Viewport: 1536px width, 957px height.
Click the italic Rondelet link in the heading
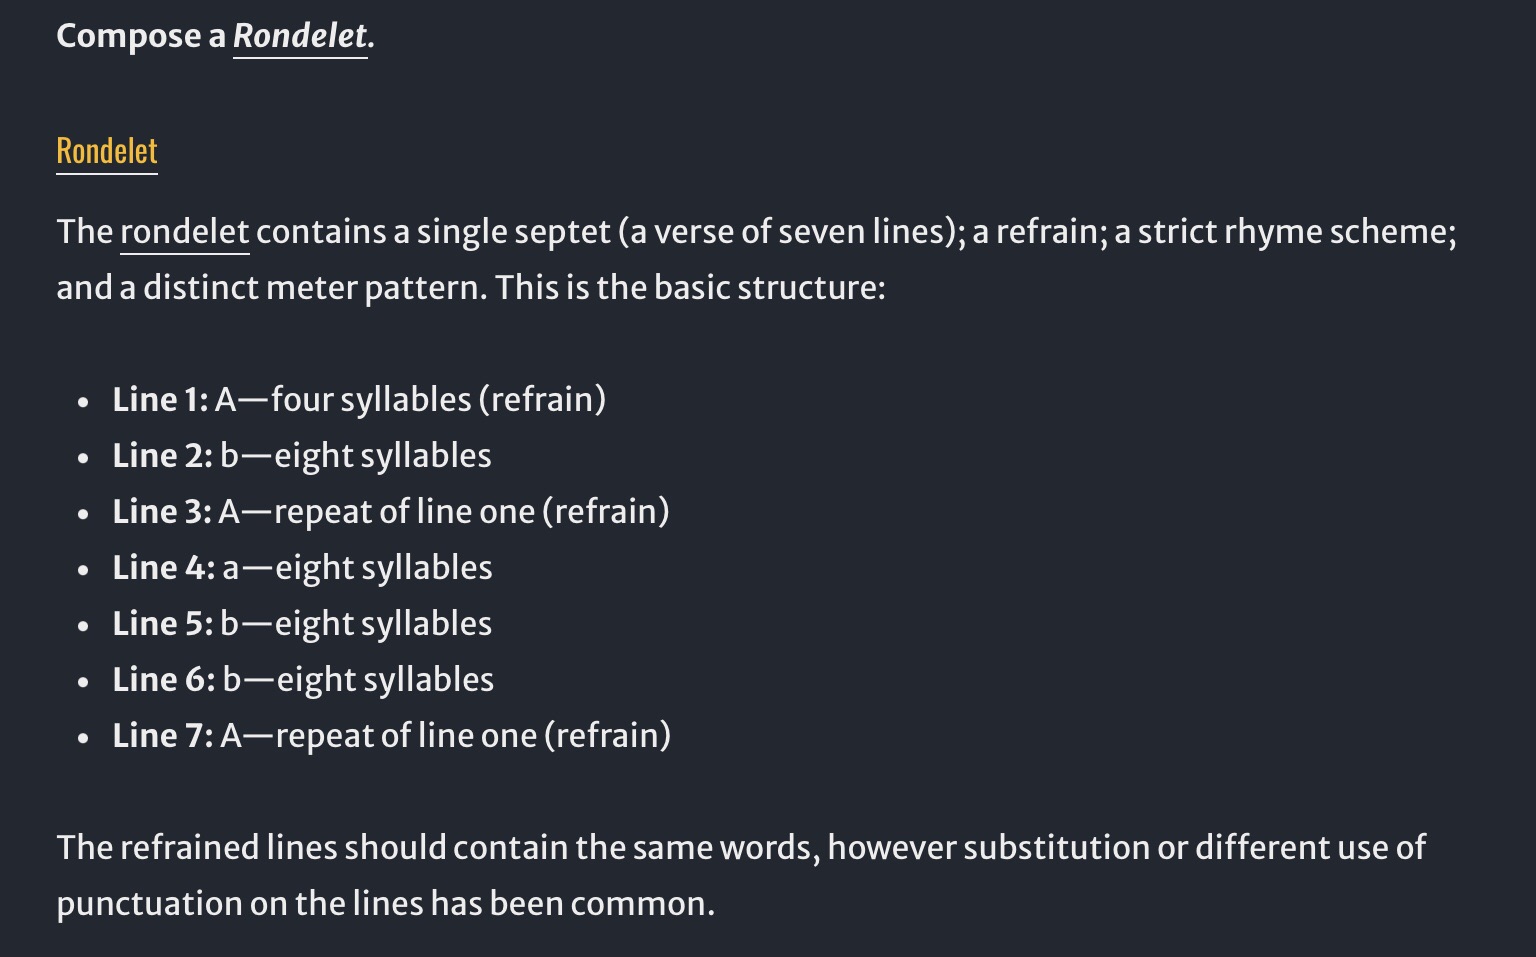click(x=300, y=37)
